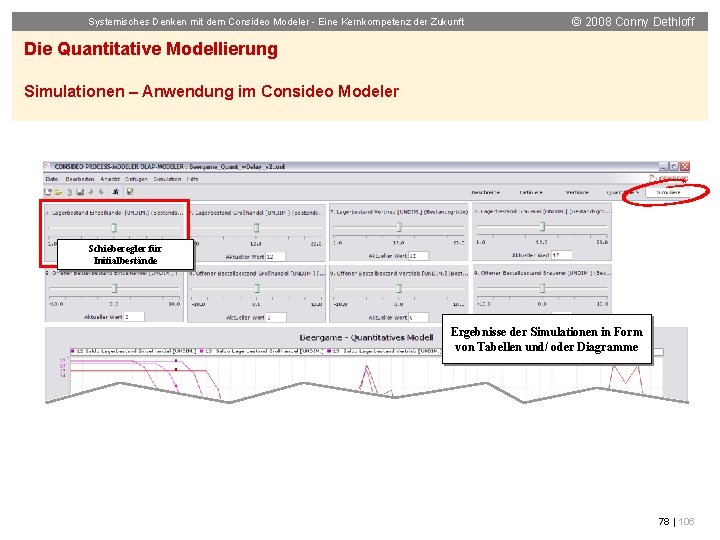Click the Lagerbestand Brauerei slider handle
Screen dimensions: 720x540
click(x=542, y=226)
